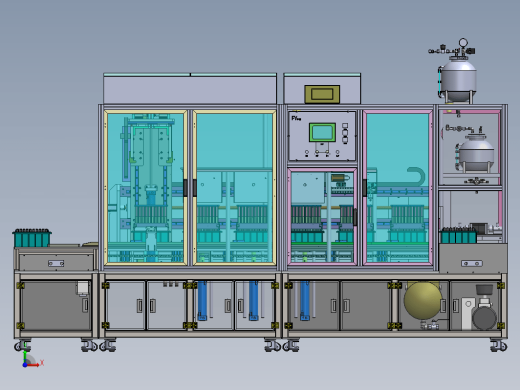
Task: Select the yellow display window on top housing
Action: coord(322,94)
